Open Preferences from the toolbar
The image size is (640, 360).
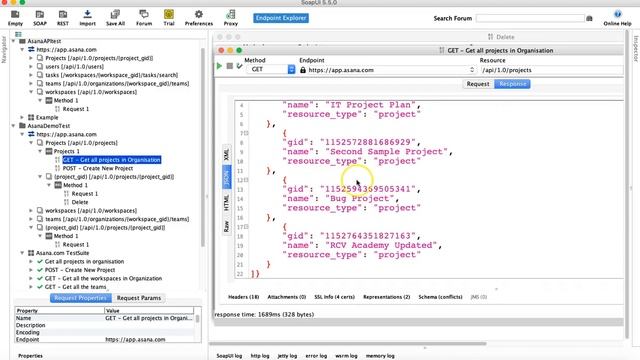[199, 18]
